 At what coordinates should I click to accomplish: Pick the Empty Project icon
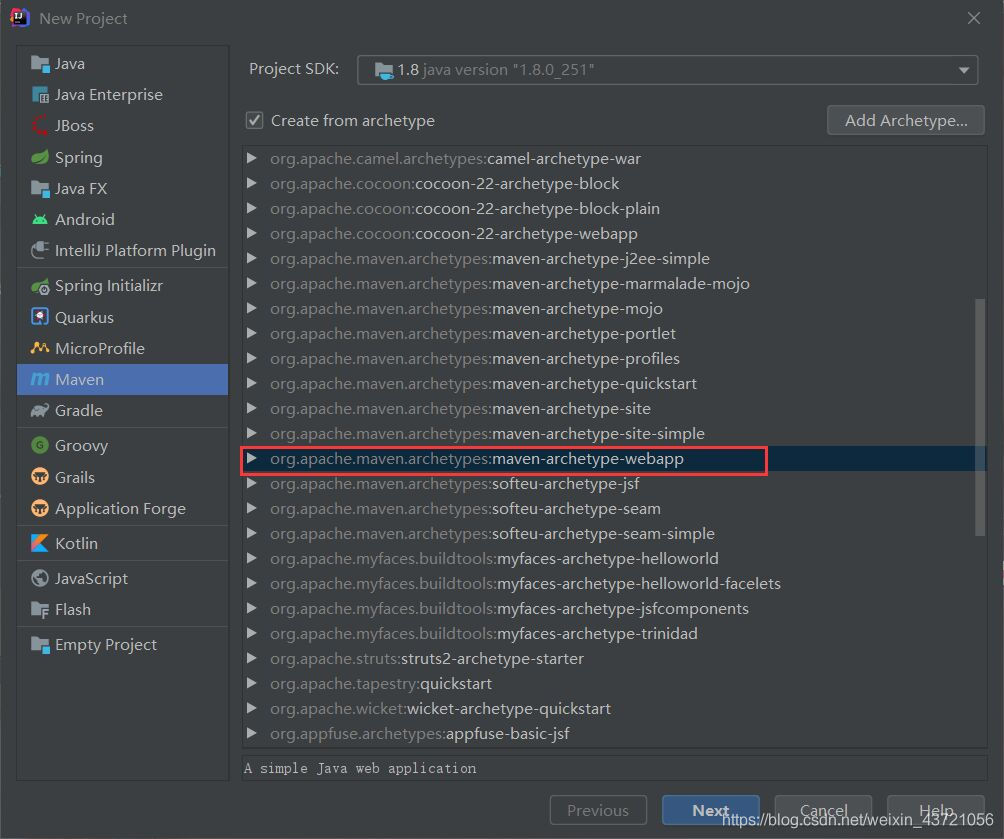pyautogui.click(x=40, y=645)
